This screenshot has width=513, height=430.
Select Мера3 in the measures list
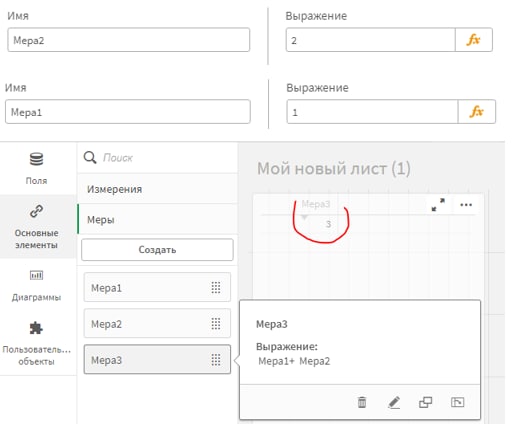[157, 359]
